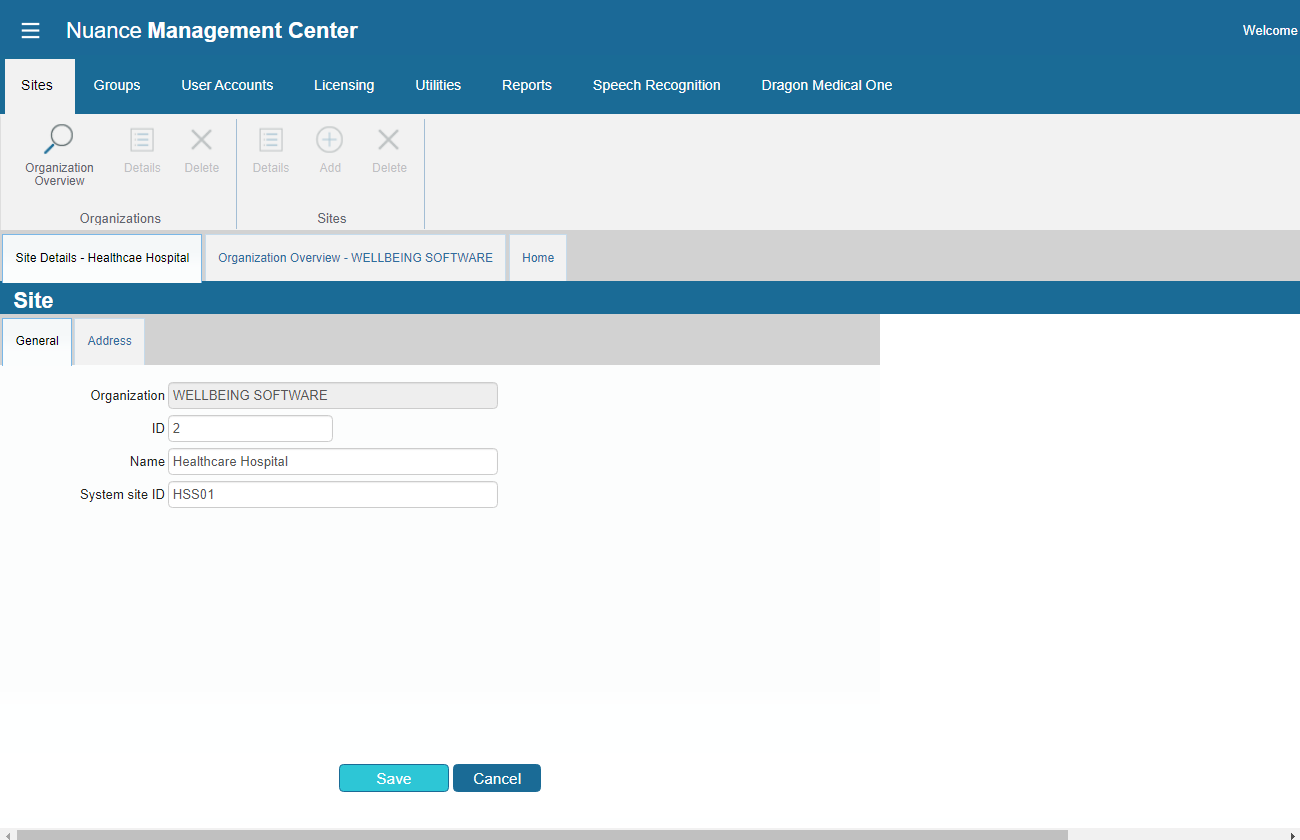This screenshot has width=1300, height=840.
Task: Switch to Organization Overview - WELLBEING SOFTWARE tab
Action: pos(355,258)
